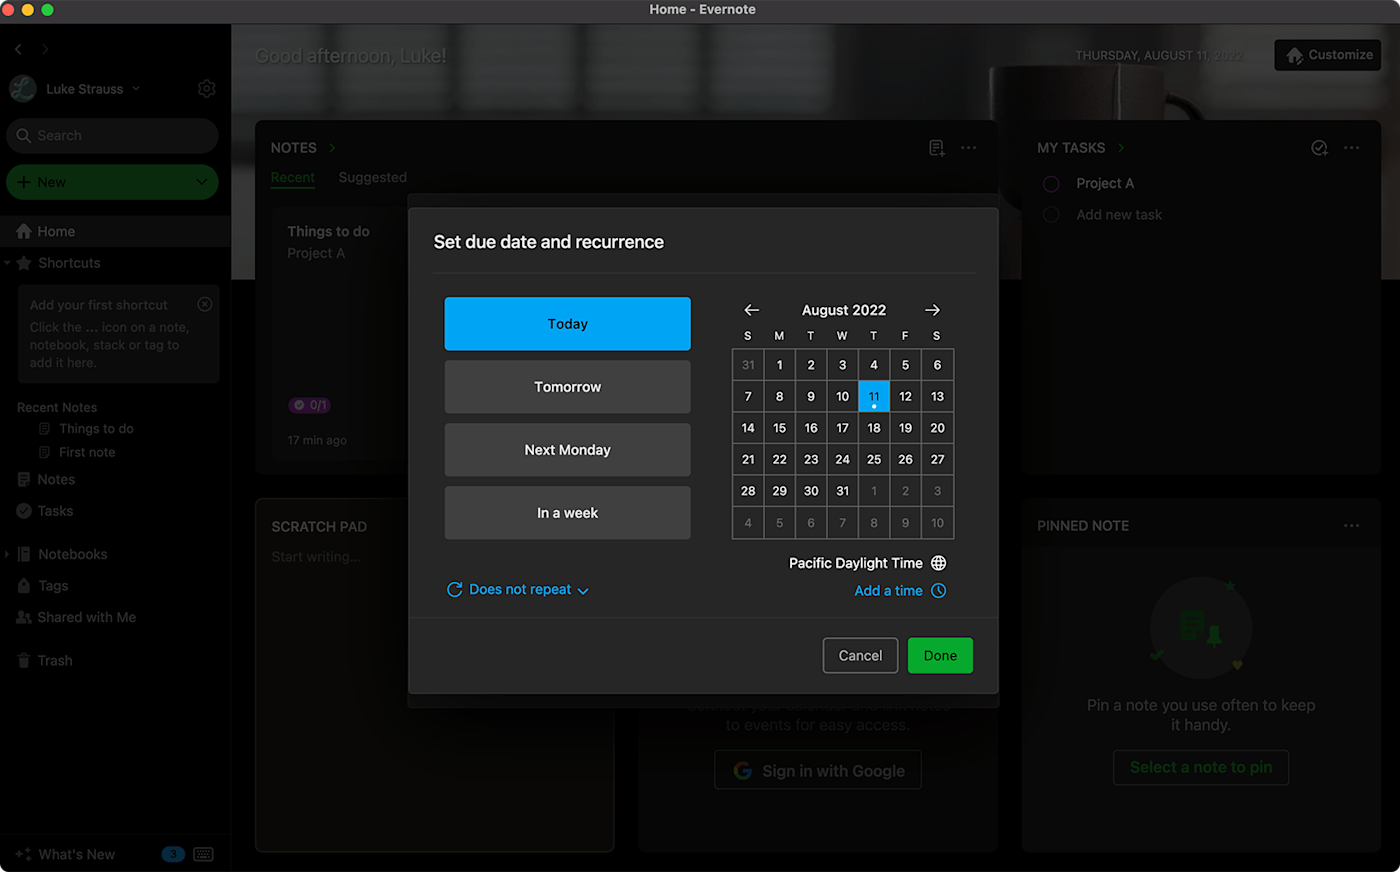This screenshot has width=1400, height=872.
Task: Switch to the Recent notes tab
Action: tap(293, 178)
